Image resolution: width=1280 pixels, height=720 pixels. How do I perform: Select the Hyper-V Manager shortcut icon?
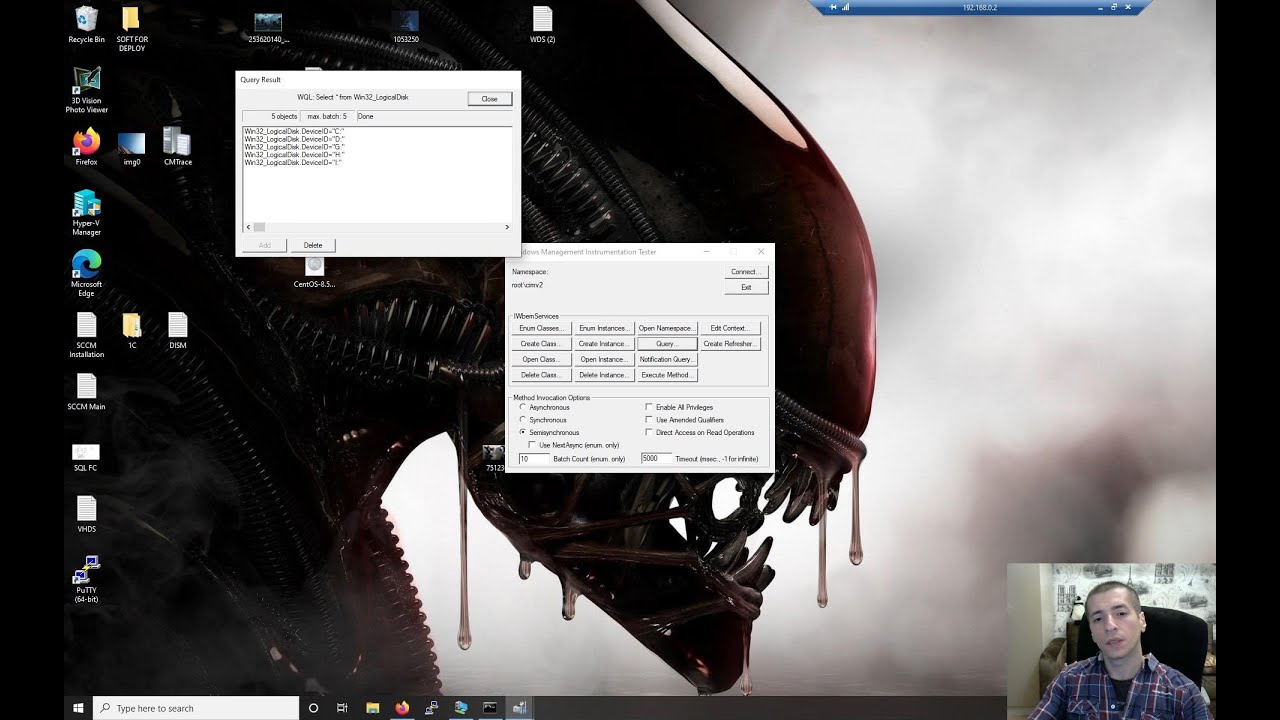coord(86,213)
